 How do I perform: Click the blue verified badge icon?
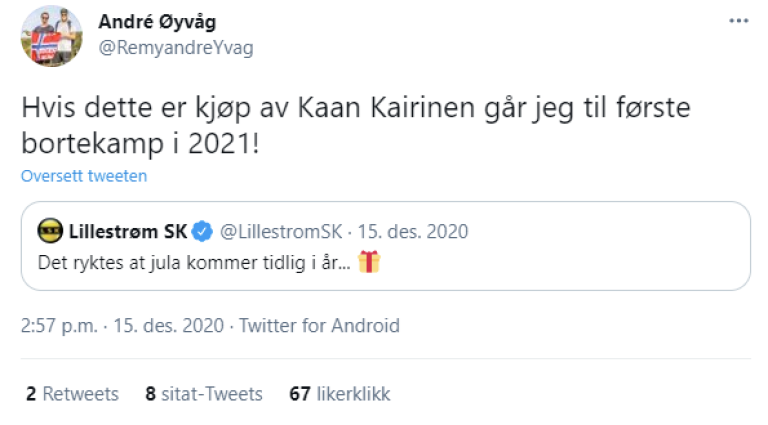pos(202,233)
